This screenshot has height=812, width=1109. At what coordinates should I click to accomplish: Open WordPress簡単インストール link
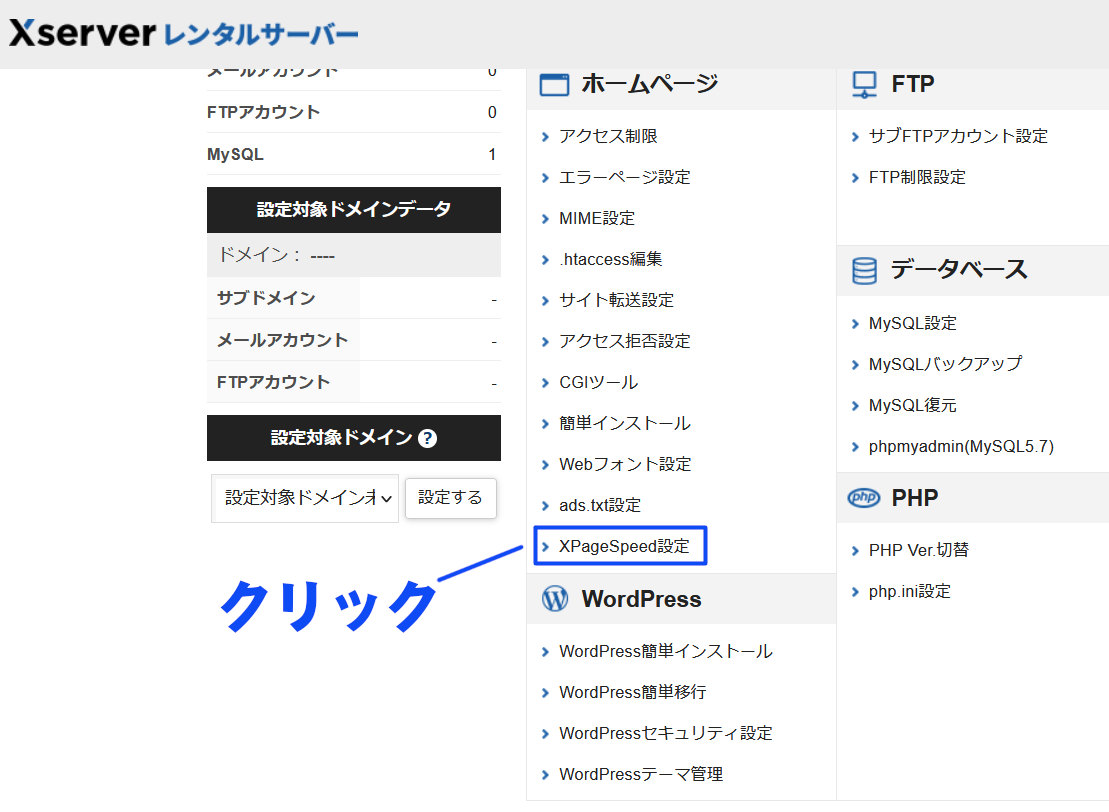tap(666, 651)
